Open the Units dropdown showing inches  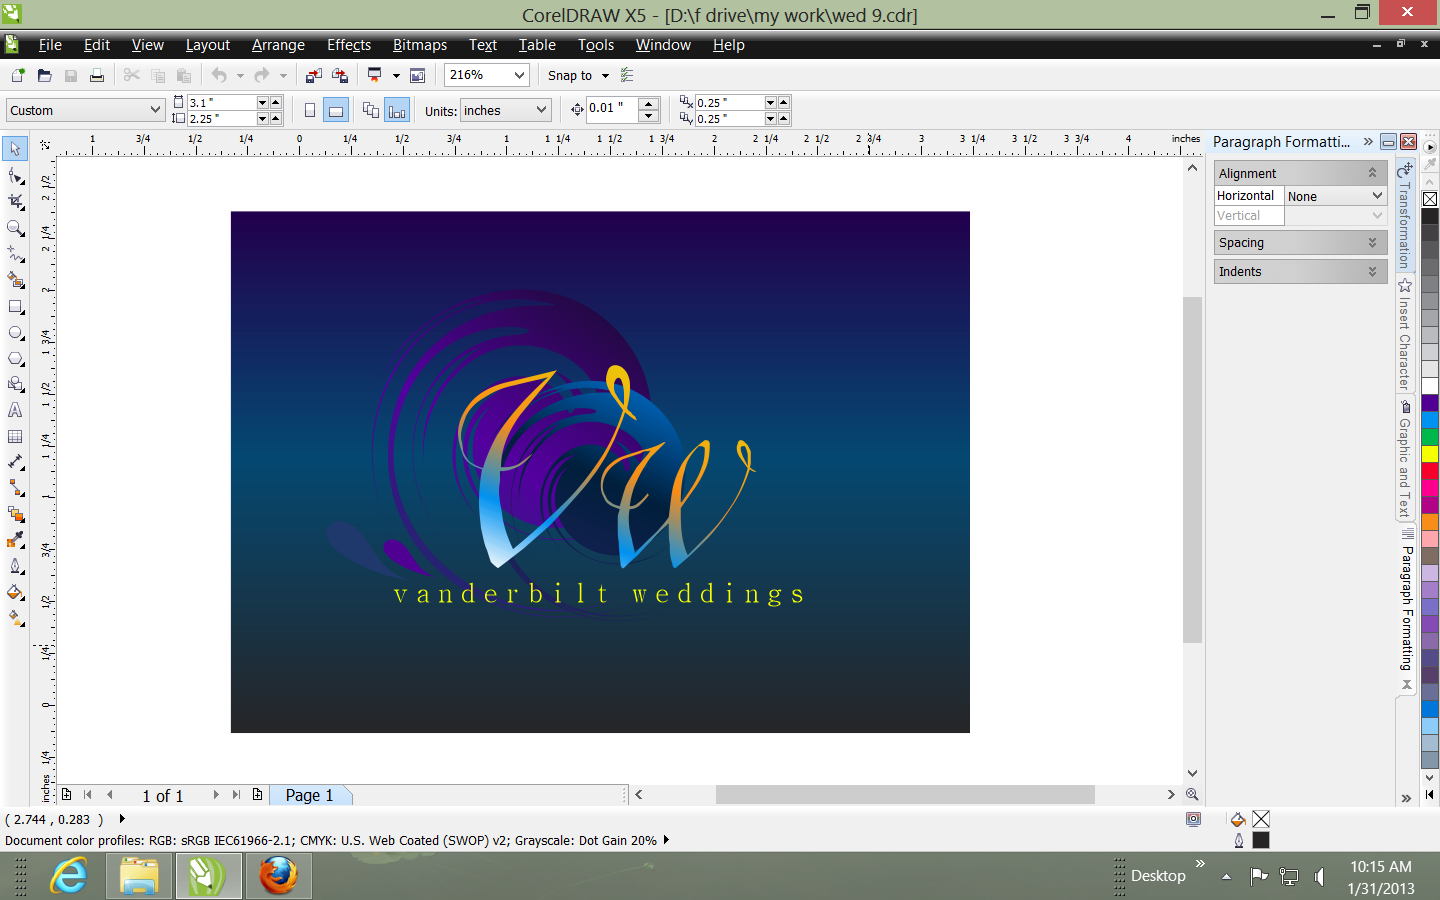541,110
